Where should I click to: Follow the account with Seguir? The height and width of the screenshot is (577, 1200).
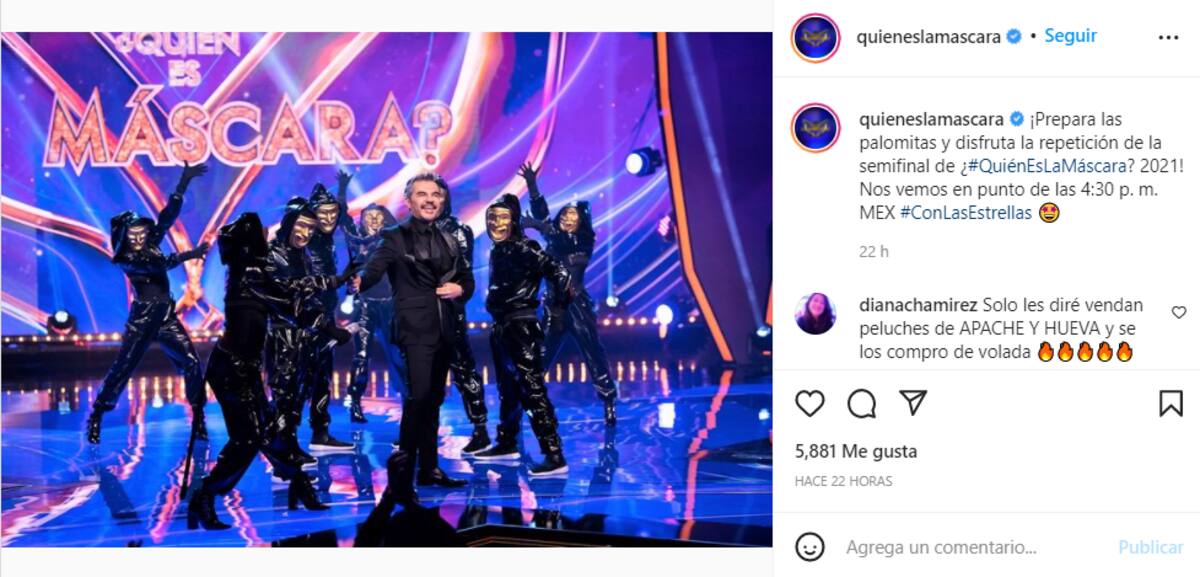pyautogui.click(x=1070, y=35)
